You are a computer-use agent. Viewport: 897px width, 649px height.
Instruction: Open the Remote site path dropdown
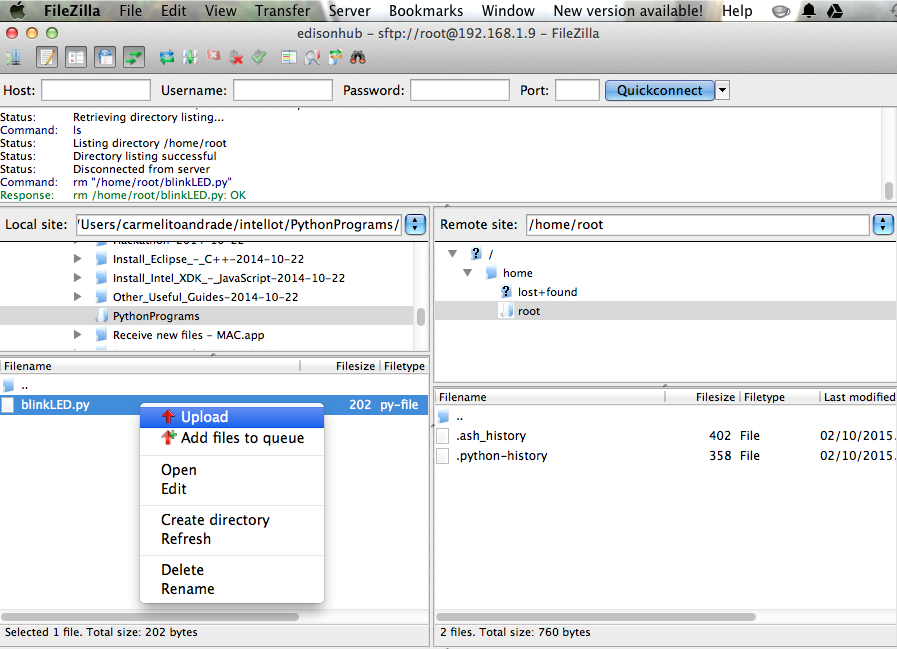(883, 224)
